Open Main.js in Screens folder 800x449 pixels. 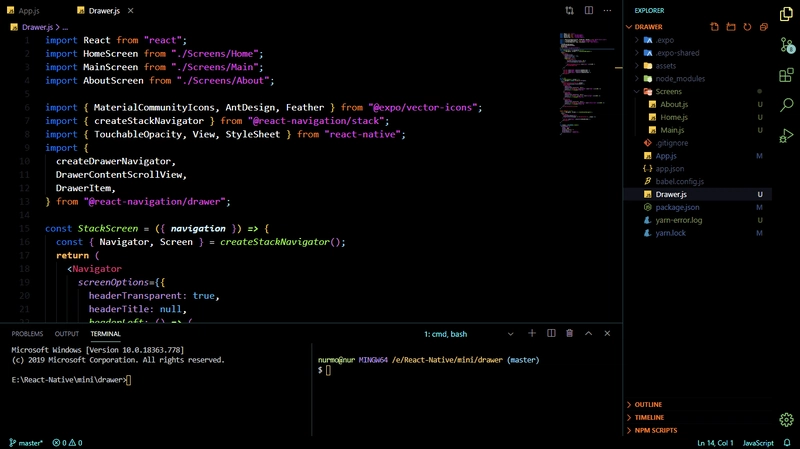(x=672, y=130)
